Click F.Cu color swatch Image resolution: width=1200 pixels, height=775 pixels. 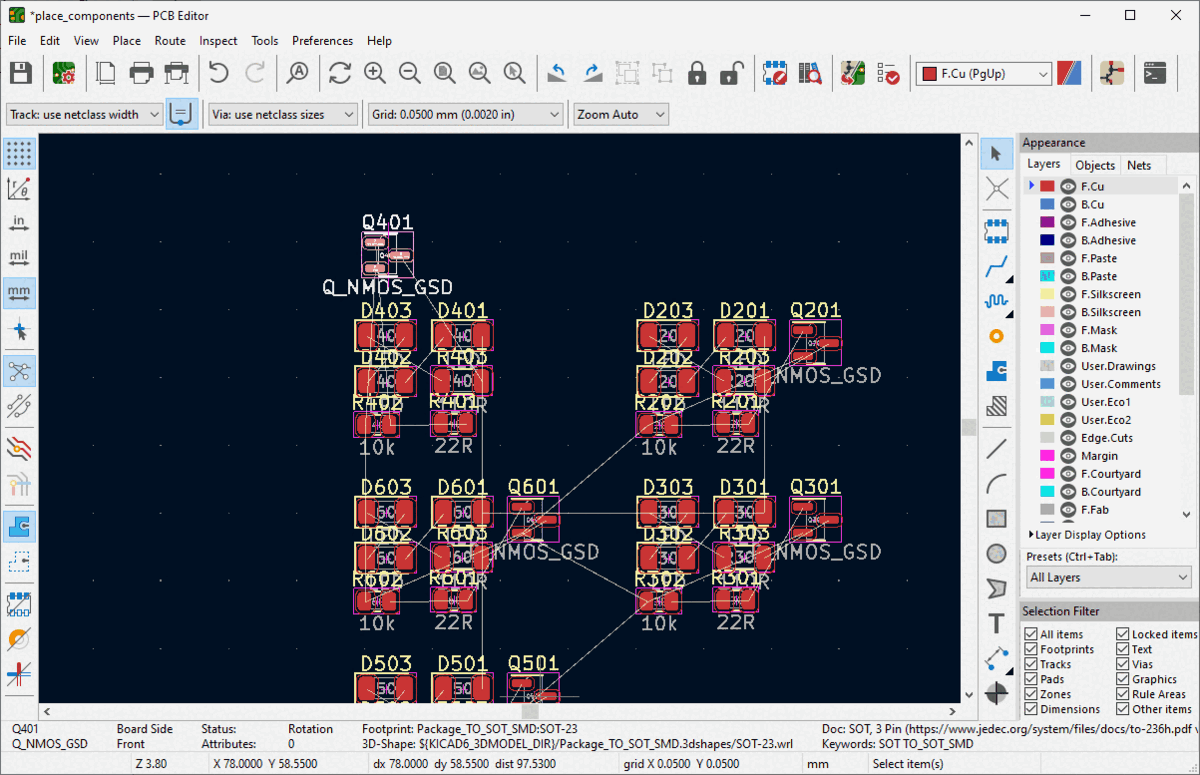tap(1047, 186)
